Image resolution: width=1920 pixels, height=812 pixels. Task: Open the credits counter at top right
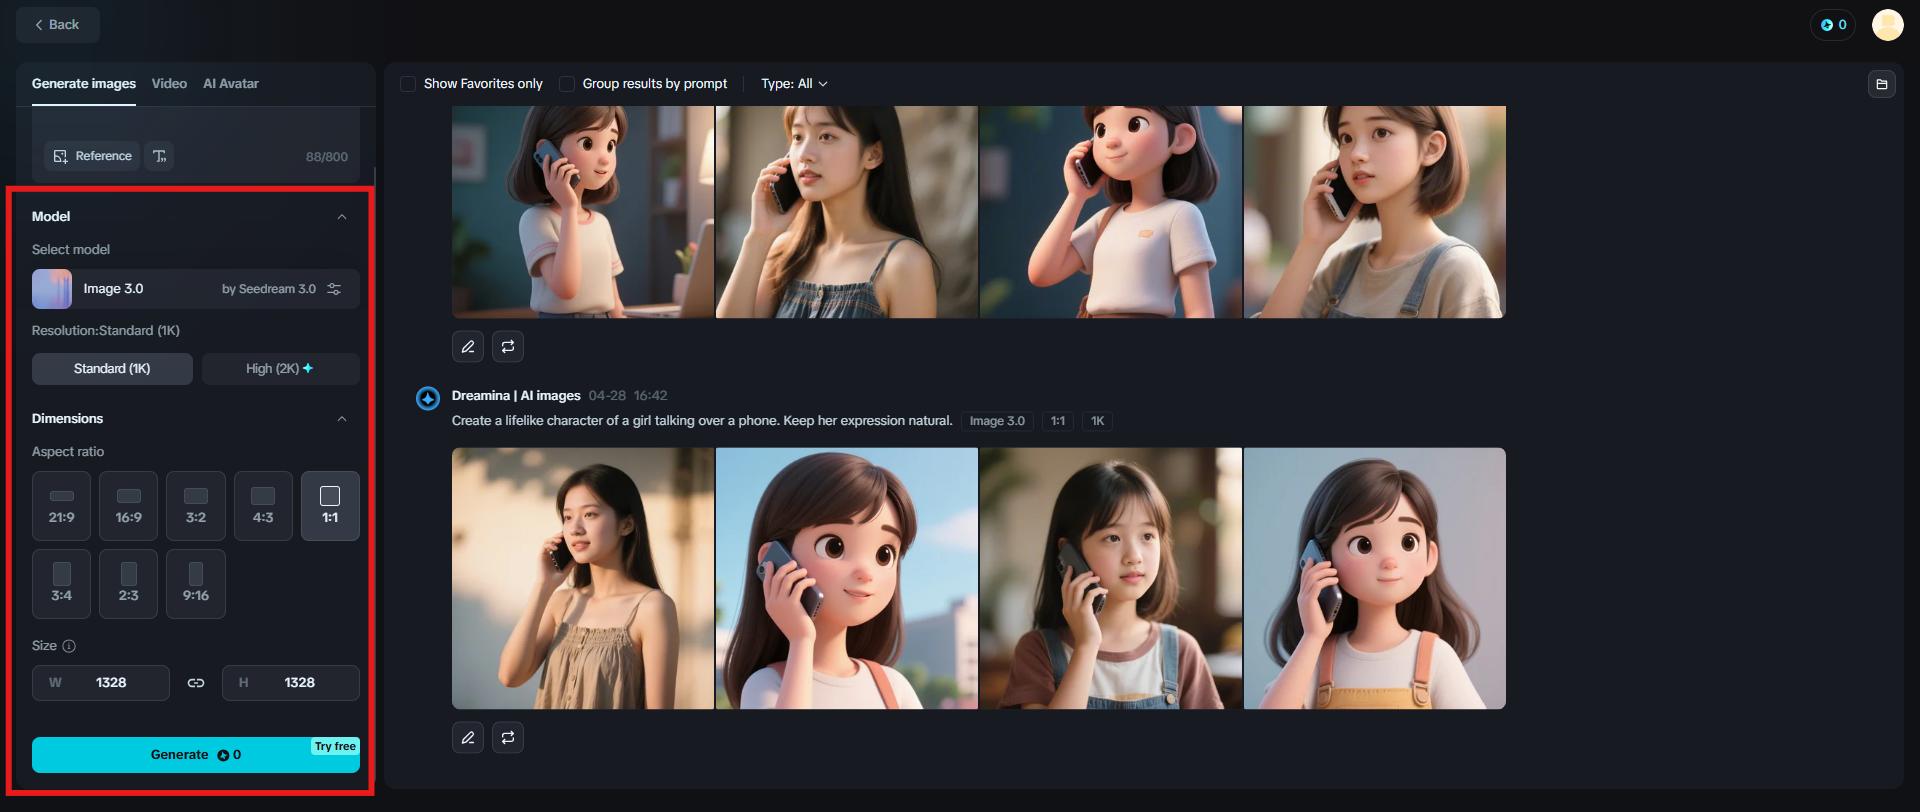(x=1833, y=25)
